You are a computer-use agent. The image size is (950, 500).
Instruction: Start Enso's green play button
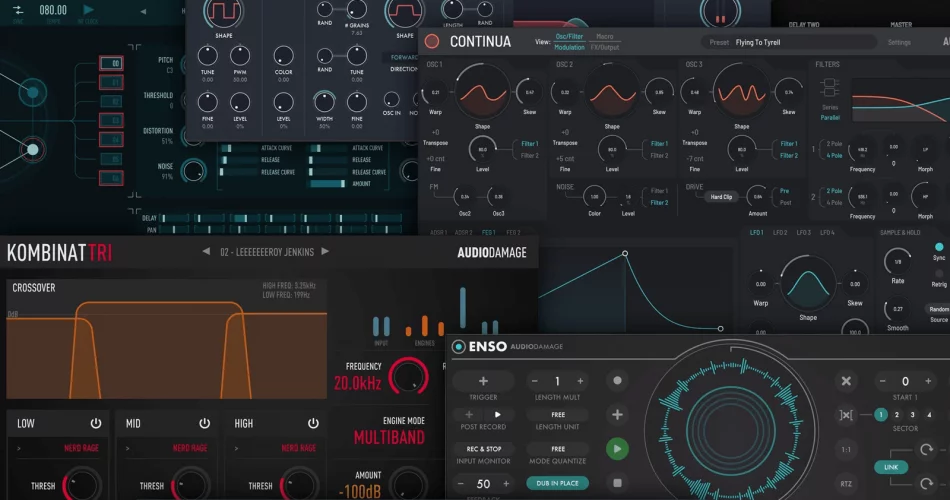point(617,449)
